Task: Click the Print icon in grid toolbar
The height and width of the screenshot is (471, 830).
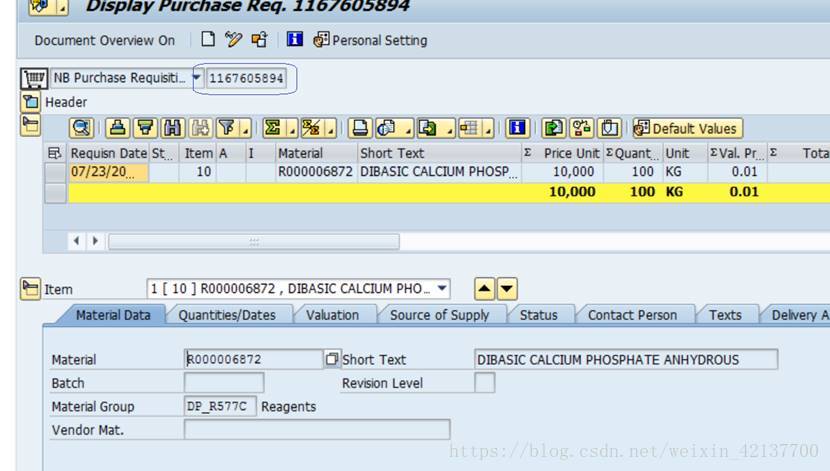Action: [360, 128]
